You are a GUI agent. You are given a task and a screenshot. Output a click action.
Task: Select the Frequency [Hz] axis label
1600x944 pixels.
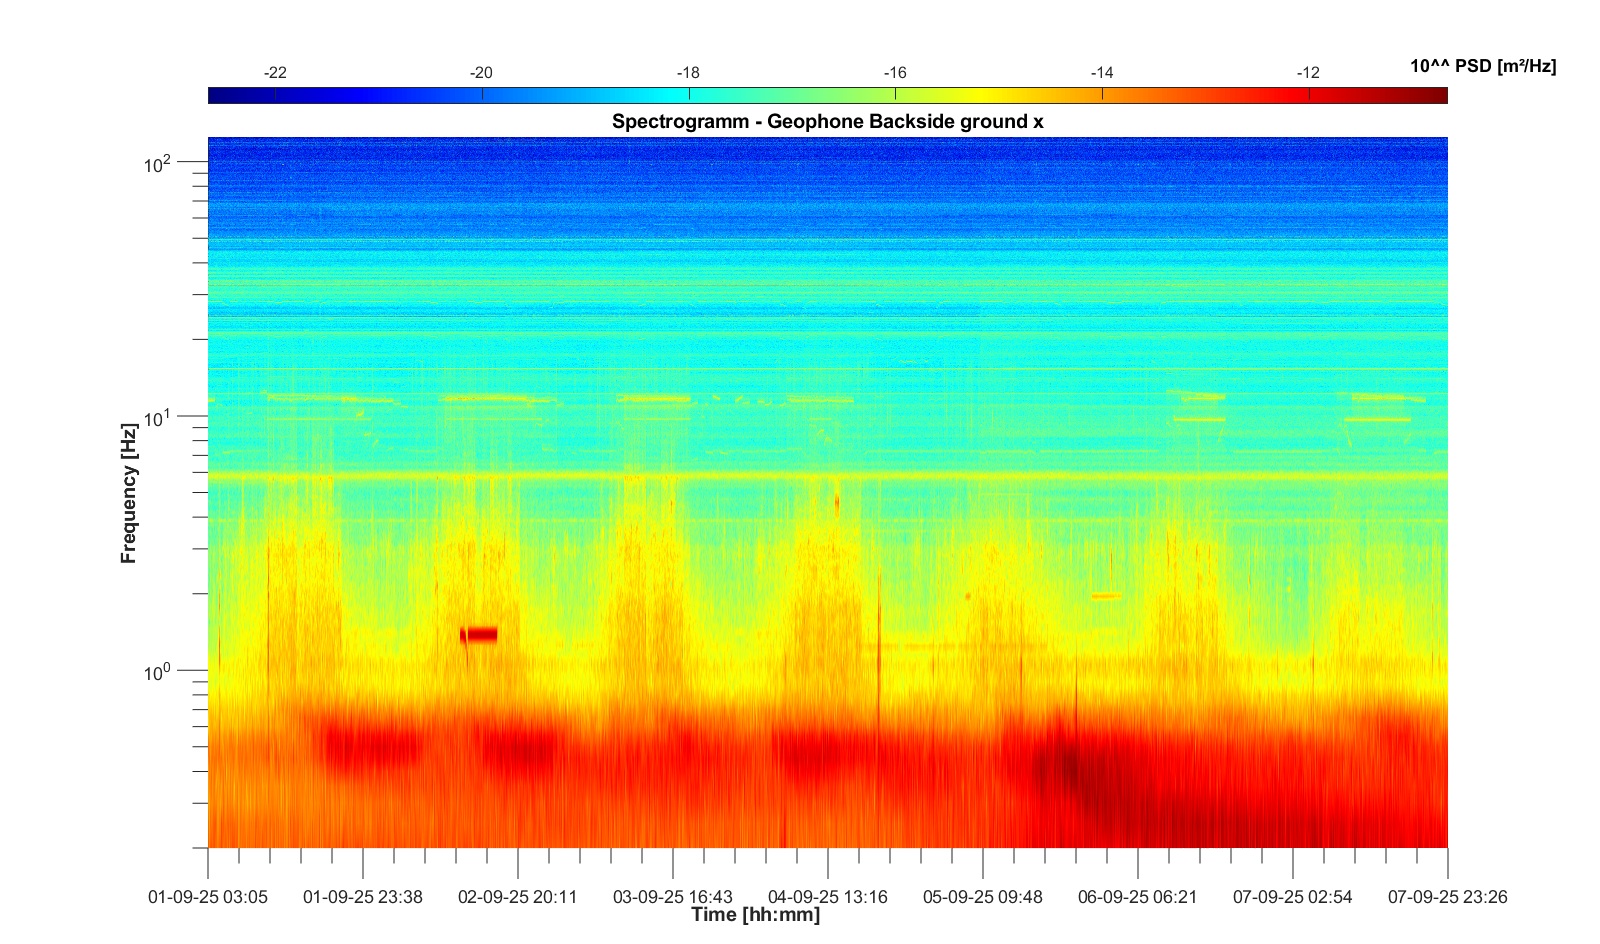128,493
